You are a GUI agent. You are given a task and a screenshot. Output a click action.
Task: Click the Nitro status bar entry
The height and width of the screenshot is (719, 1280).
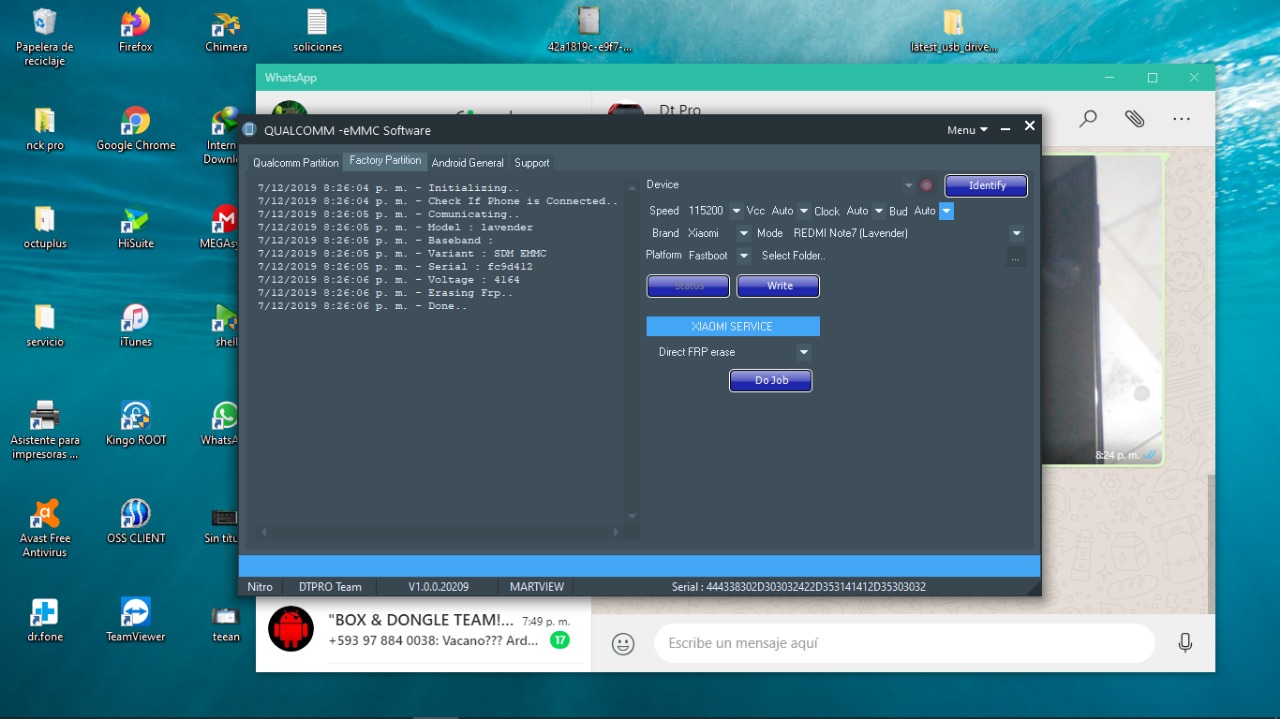pyautogui.click(x=260, y=587)
